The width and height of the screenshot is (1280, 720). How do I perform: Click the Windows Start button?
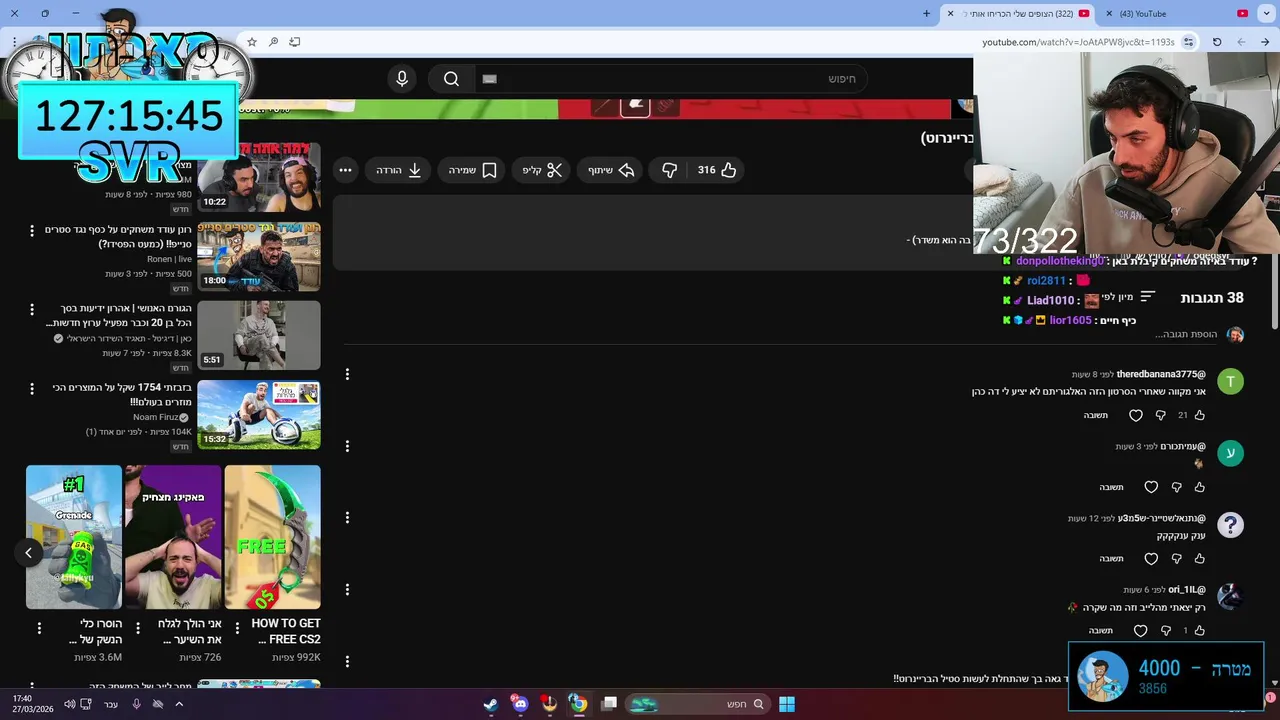(787, 704)
